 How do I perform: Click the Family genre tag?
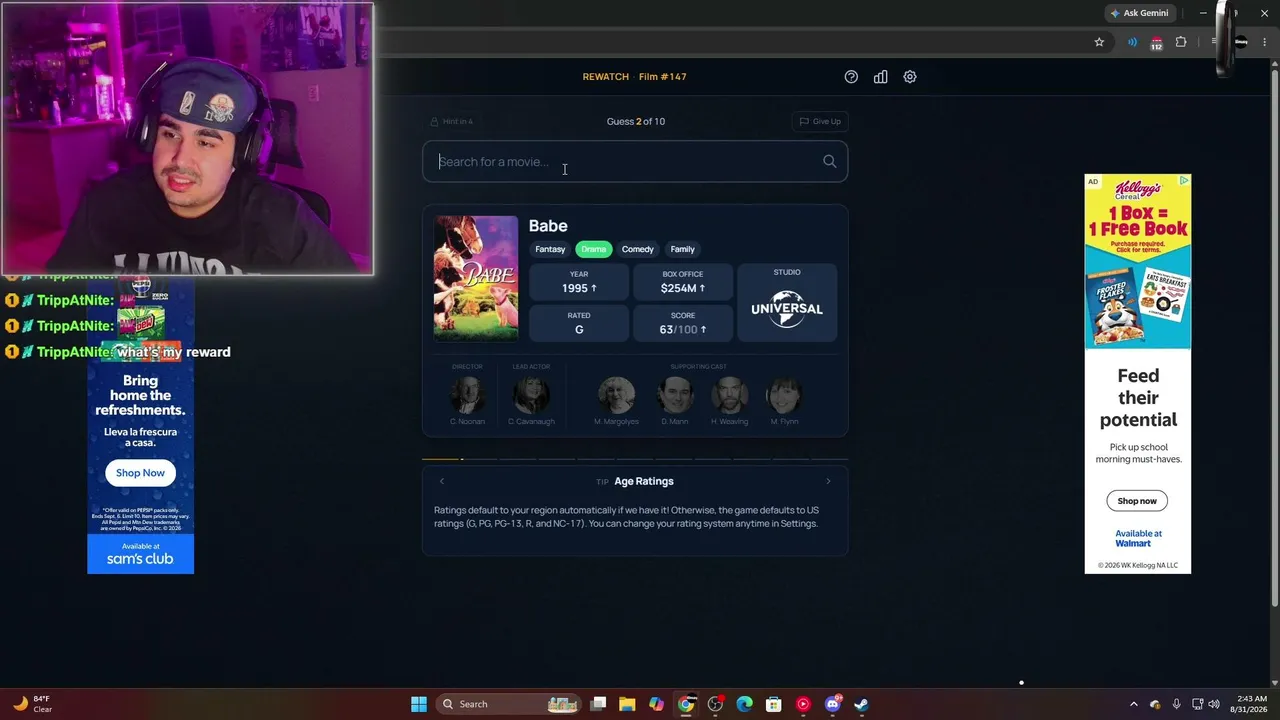[x=683, y=249]
